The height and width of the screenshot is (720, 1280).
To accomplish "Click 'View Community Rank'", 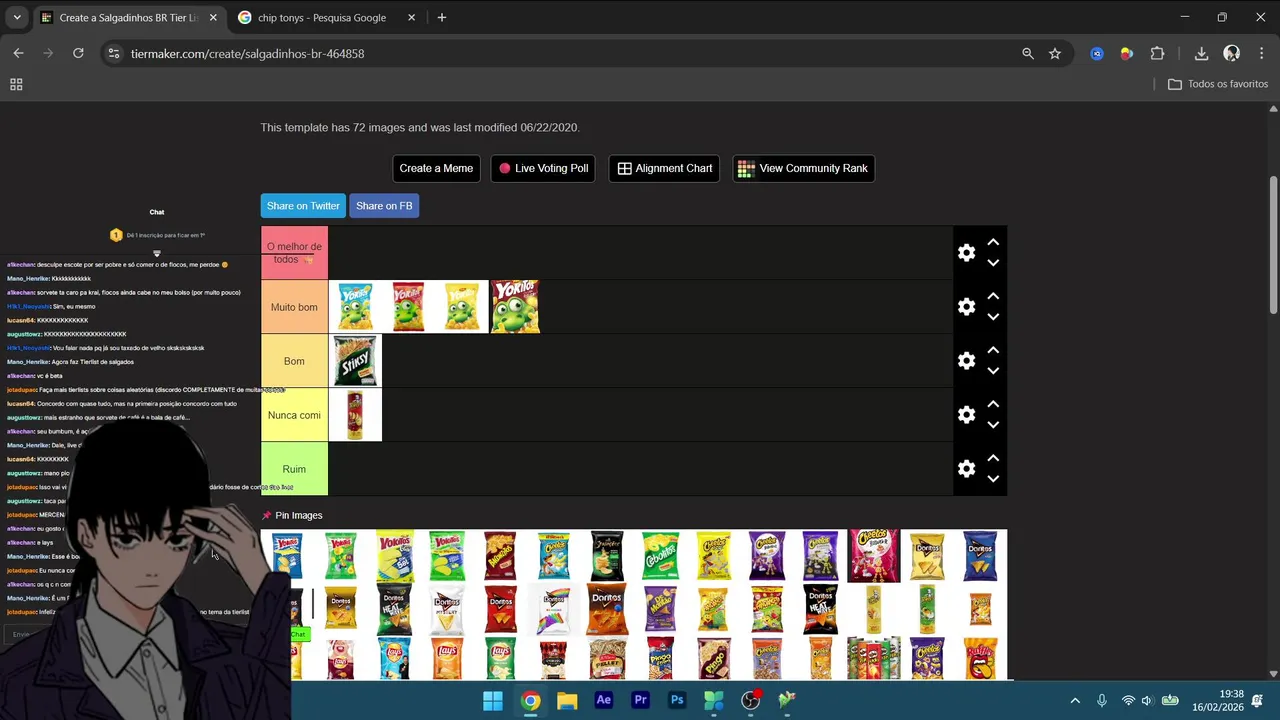I will point(803,168).
